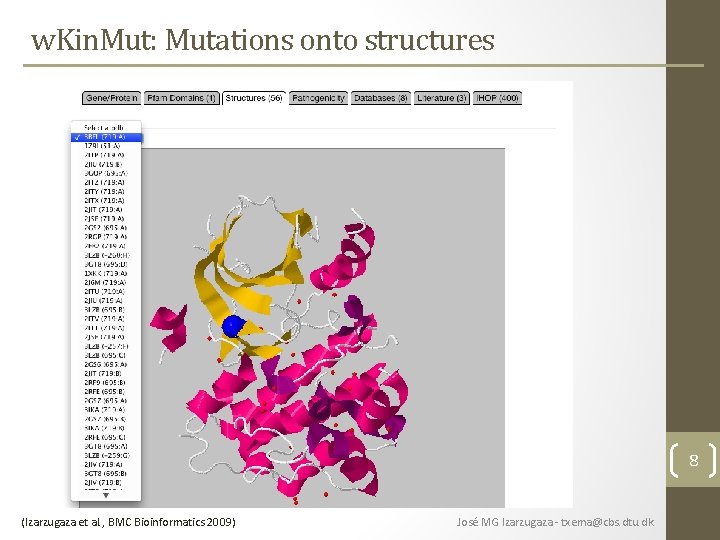Open the Pathogenicity tab
This screenshot has width=720, height=540.
(x=318, y=98)
